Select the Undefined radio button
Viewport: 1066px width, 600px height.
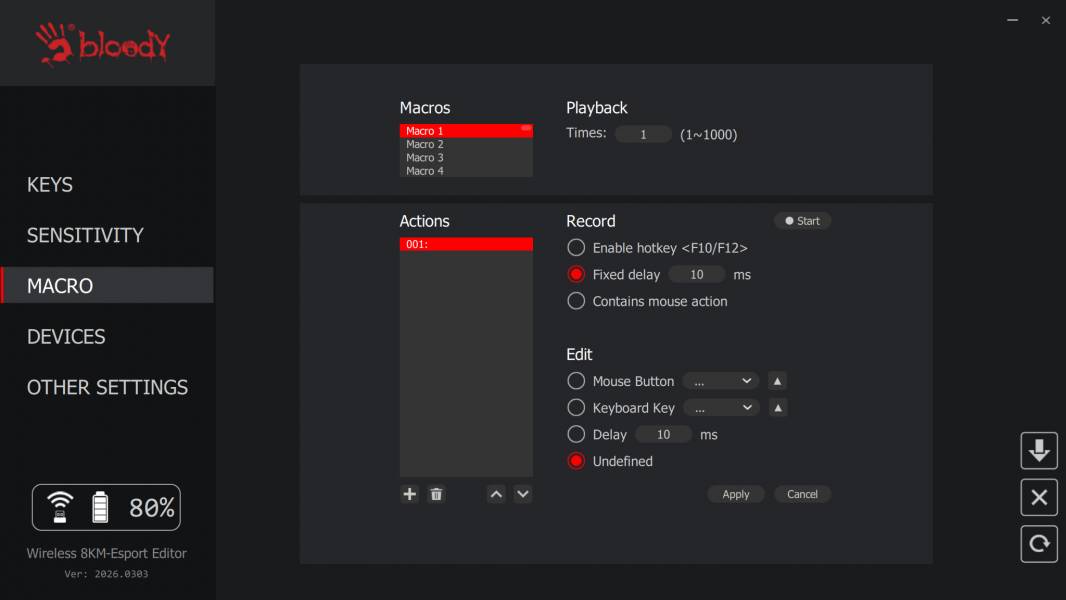tap(576, 461)
